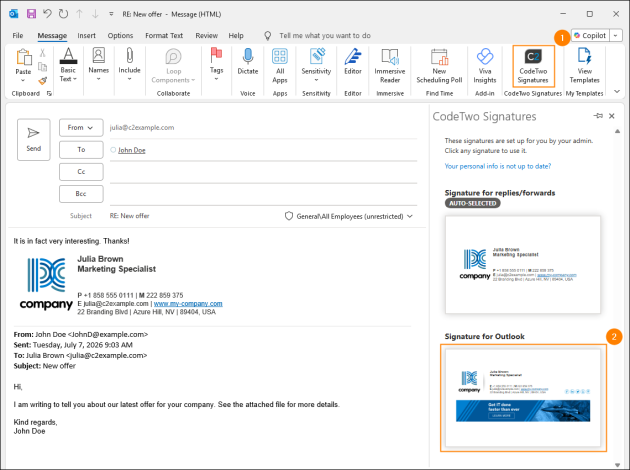Open the All Apps icon
Image resolution: width=630 pixels, height=470 pixels.
click(x=280, y=65)
